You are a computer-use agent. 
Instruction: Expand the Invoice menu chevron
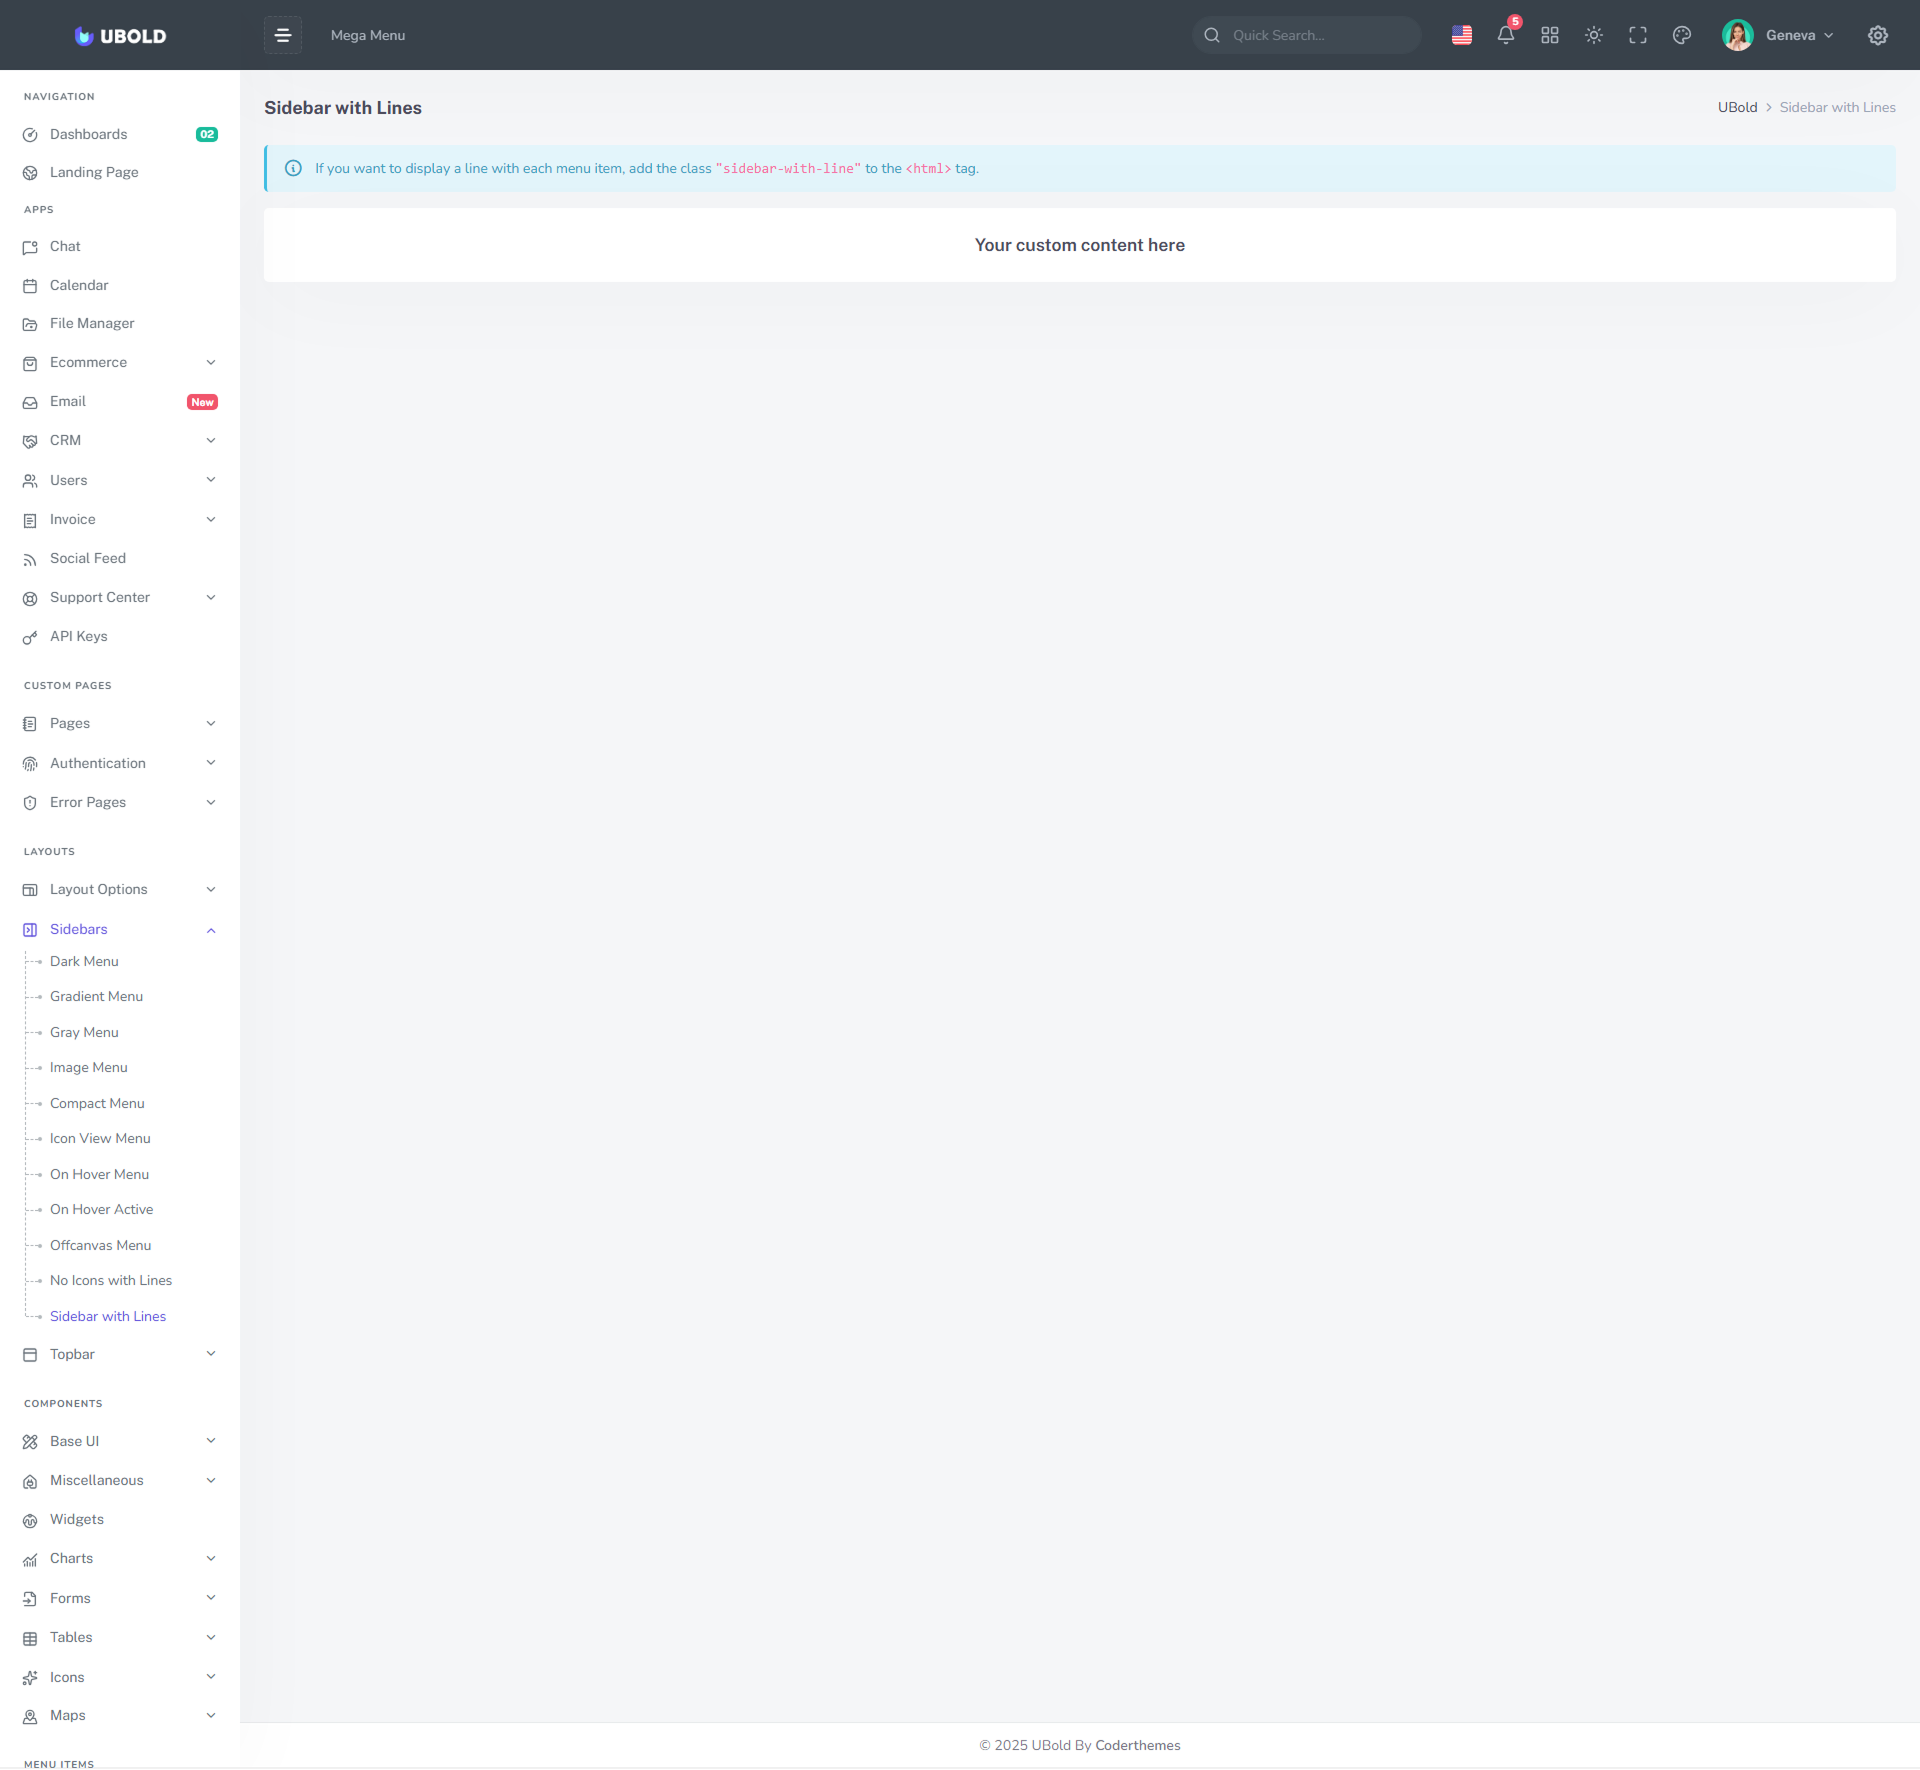tap(211, 520)
